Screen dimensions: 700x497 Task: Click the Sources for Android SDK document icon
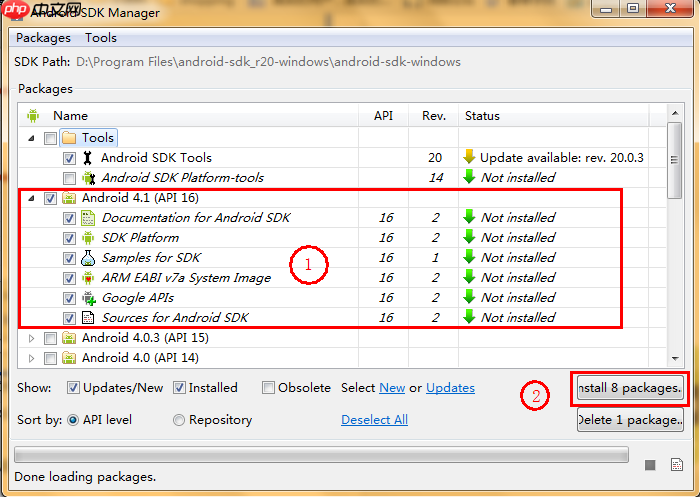click(88, 318)
